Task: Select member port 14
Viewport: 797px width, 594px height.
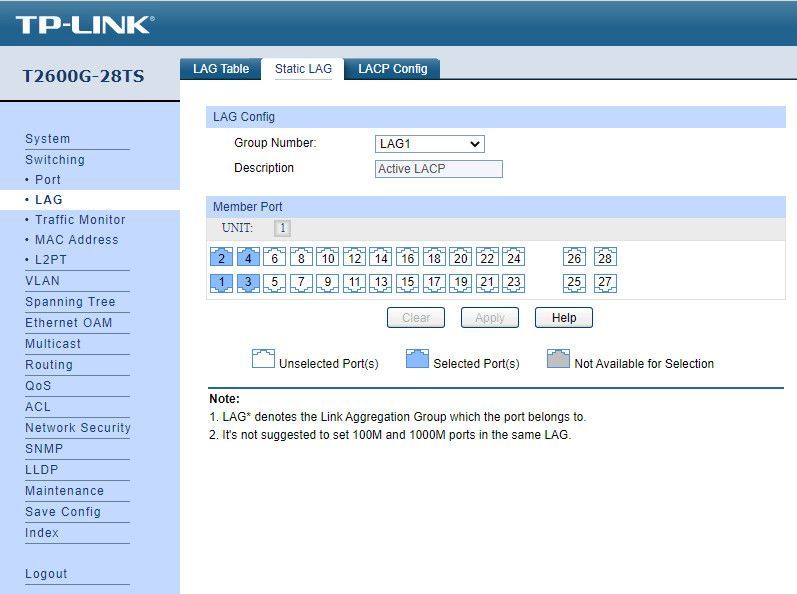Action: [381, 257]
